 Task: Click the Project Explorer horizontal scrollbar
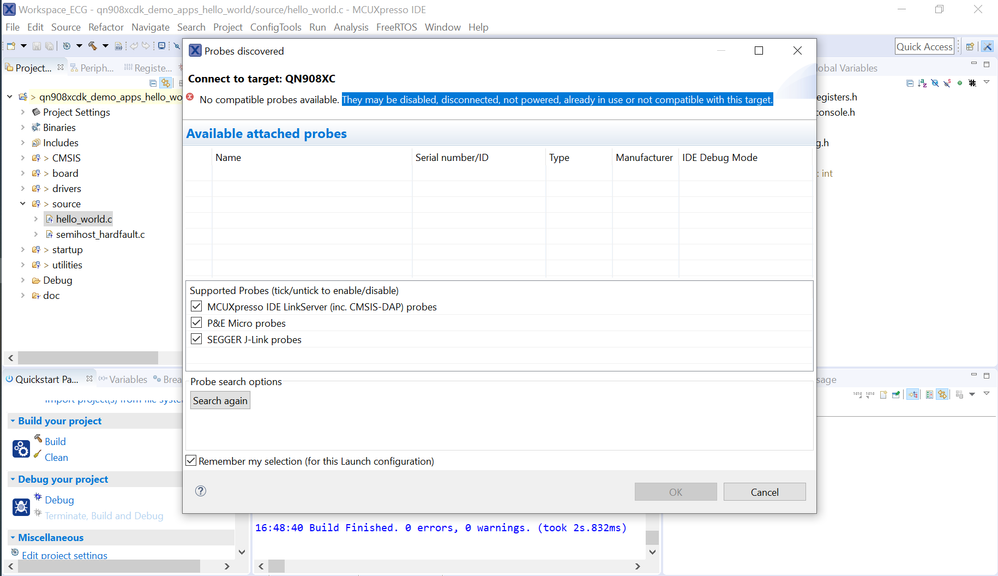click(88, 358)
